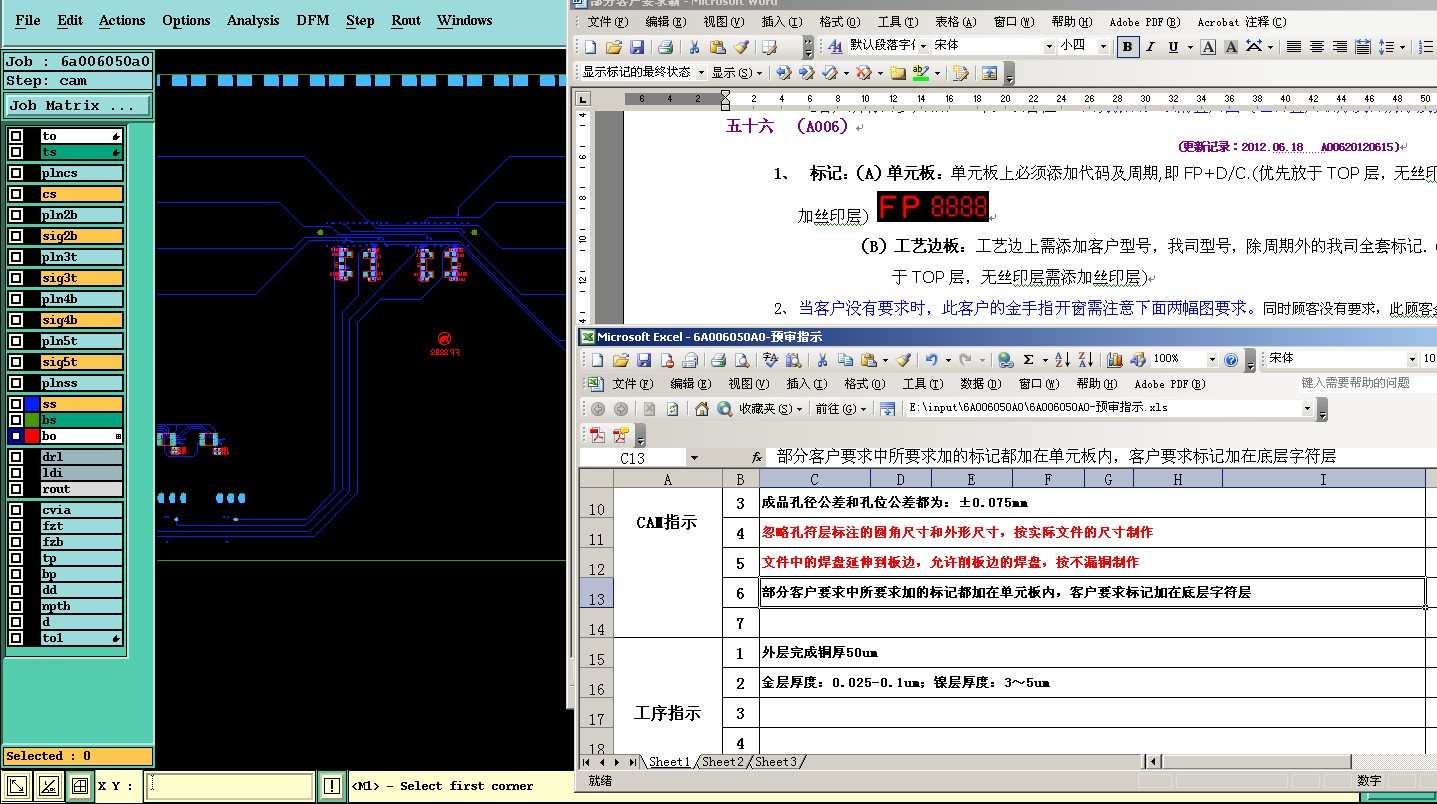Click the red color swatch of layer bo

[x=31, y=436]
